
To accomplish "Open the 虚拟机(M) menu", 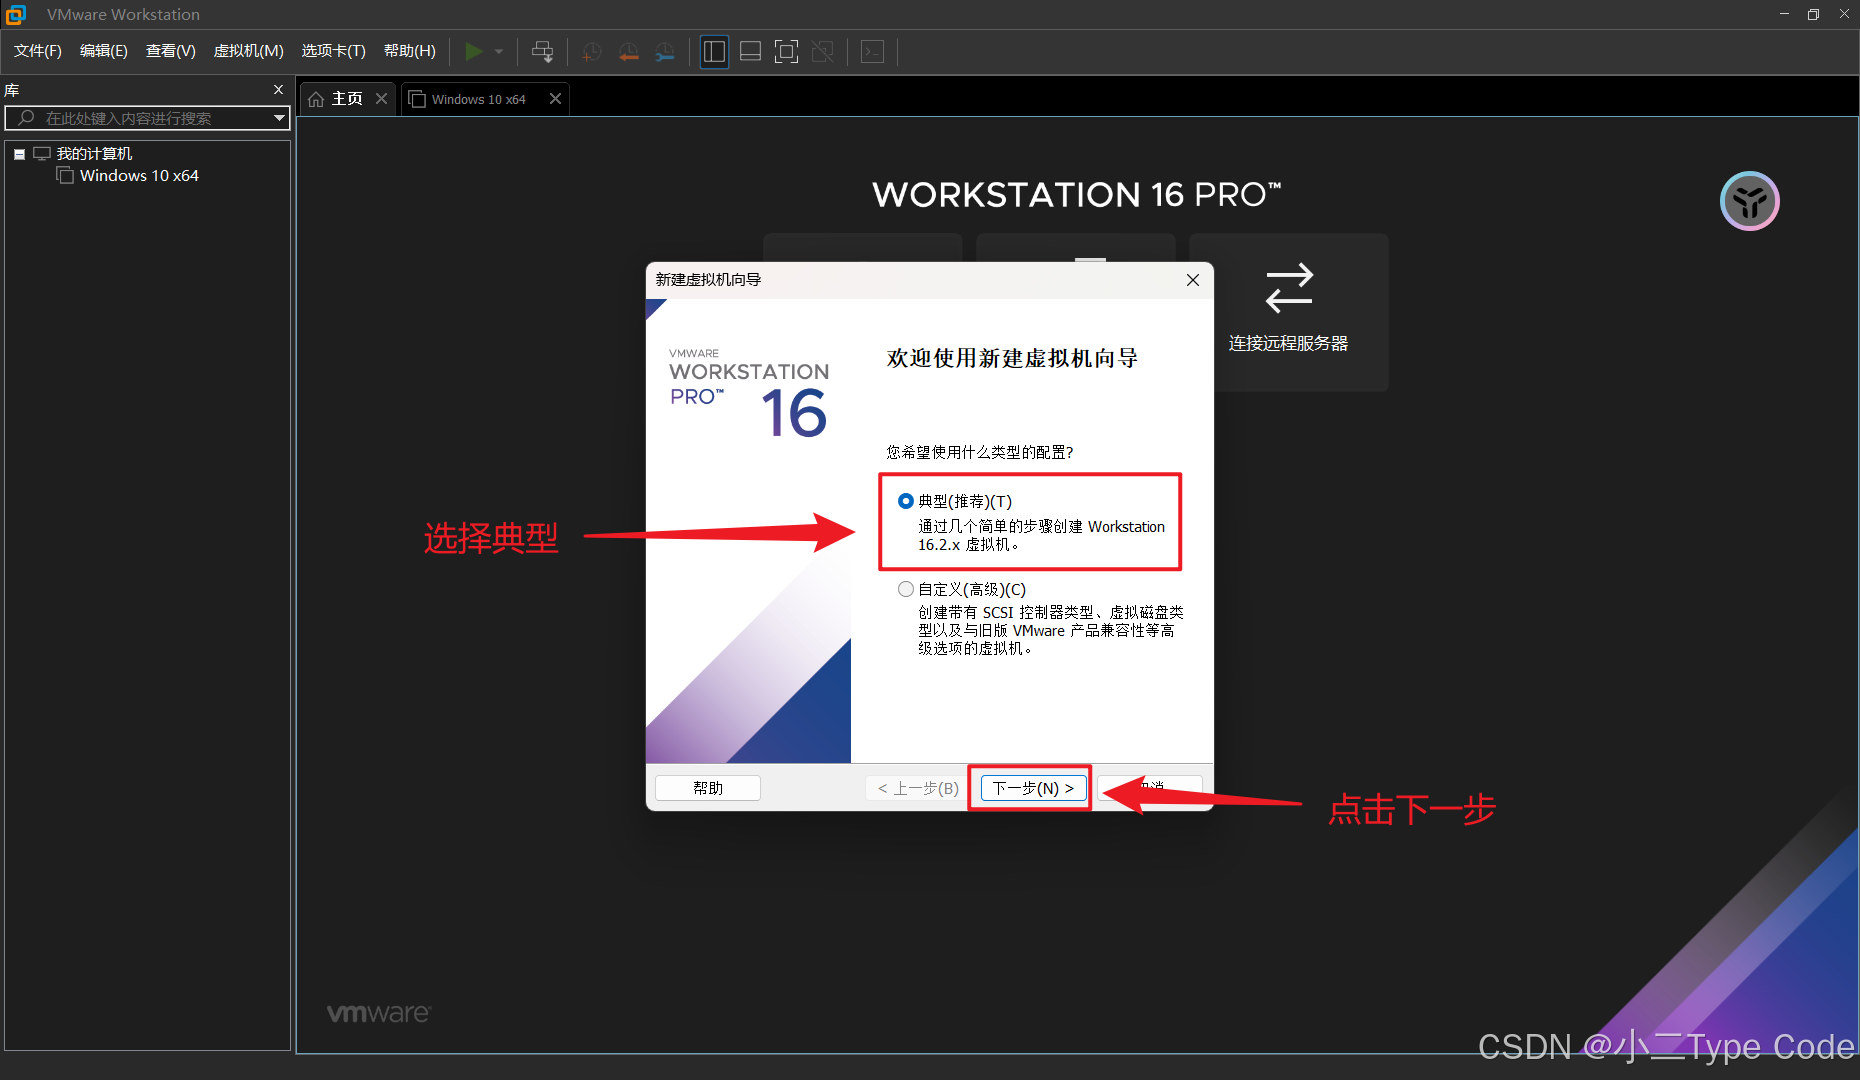I will (249, 51).
